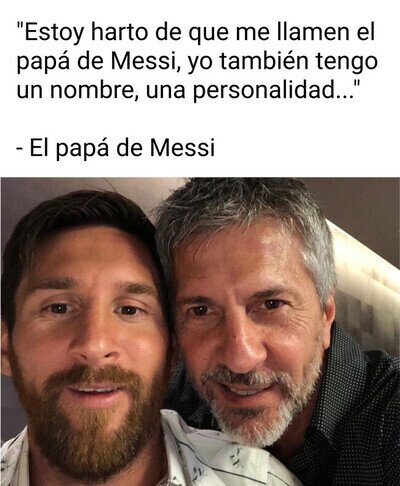Click the "- El papá de Messi" attribution line

pyautogui.click(x=116, y=147)
